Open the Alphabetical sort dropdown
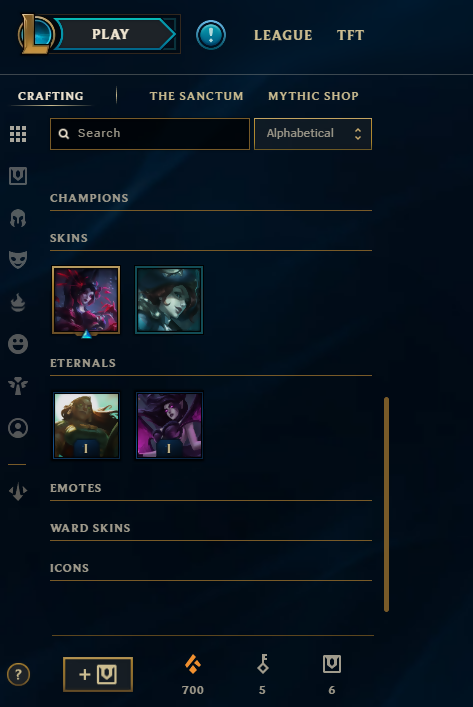Screen dimensions: 473x707 coord(313,133)
